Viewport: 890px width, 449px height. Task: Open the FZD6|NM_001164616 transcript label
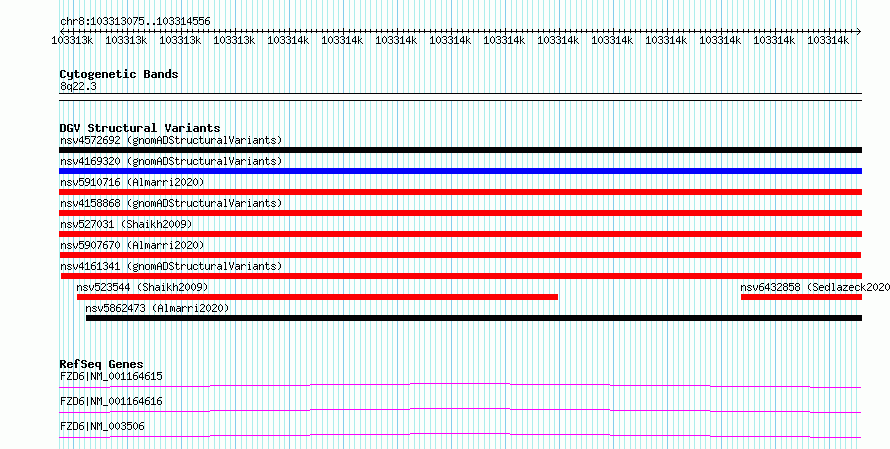[111, 401]
